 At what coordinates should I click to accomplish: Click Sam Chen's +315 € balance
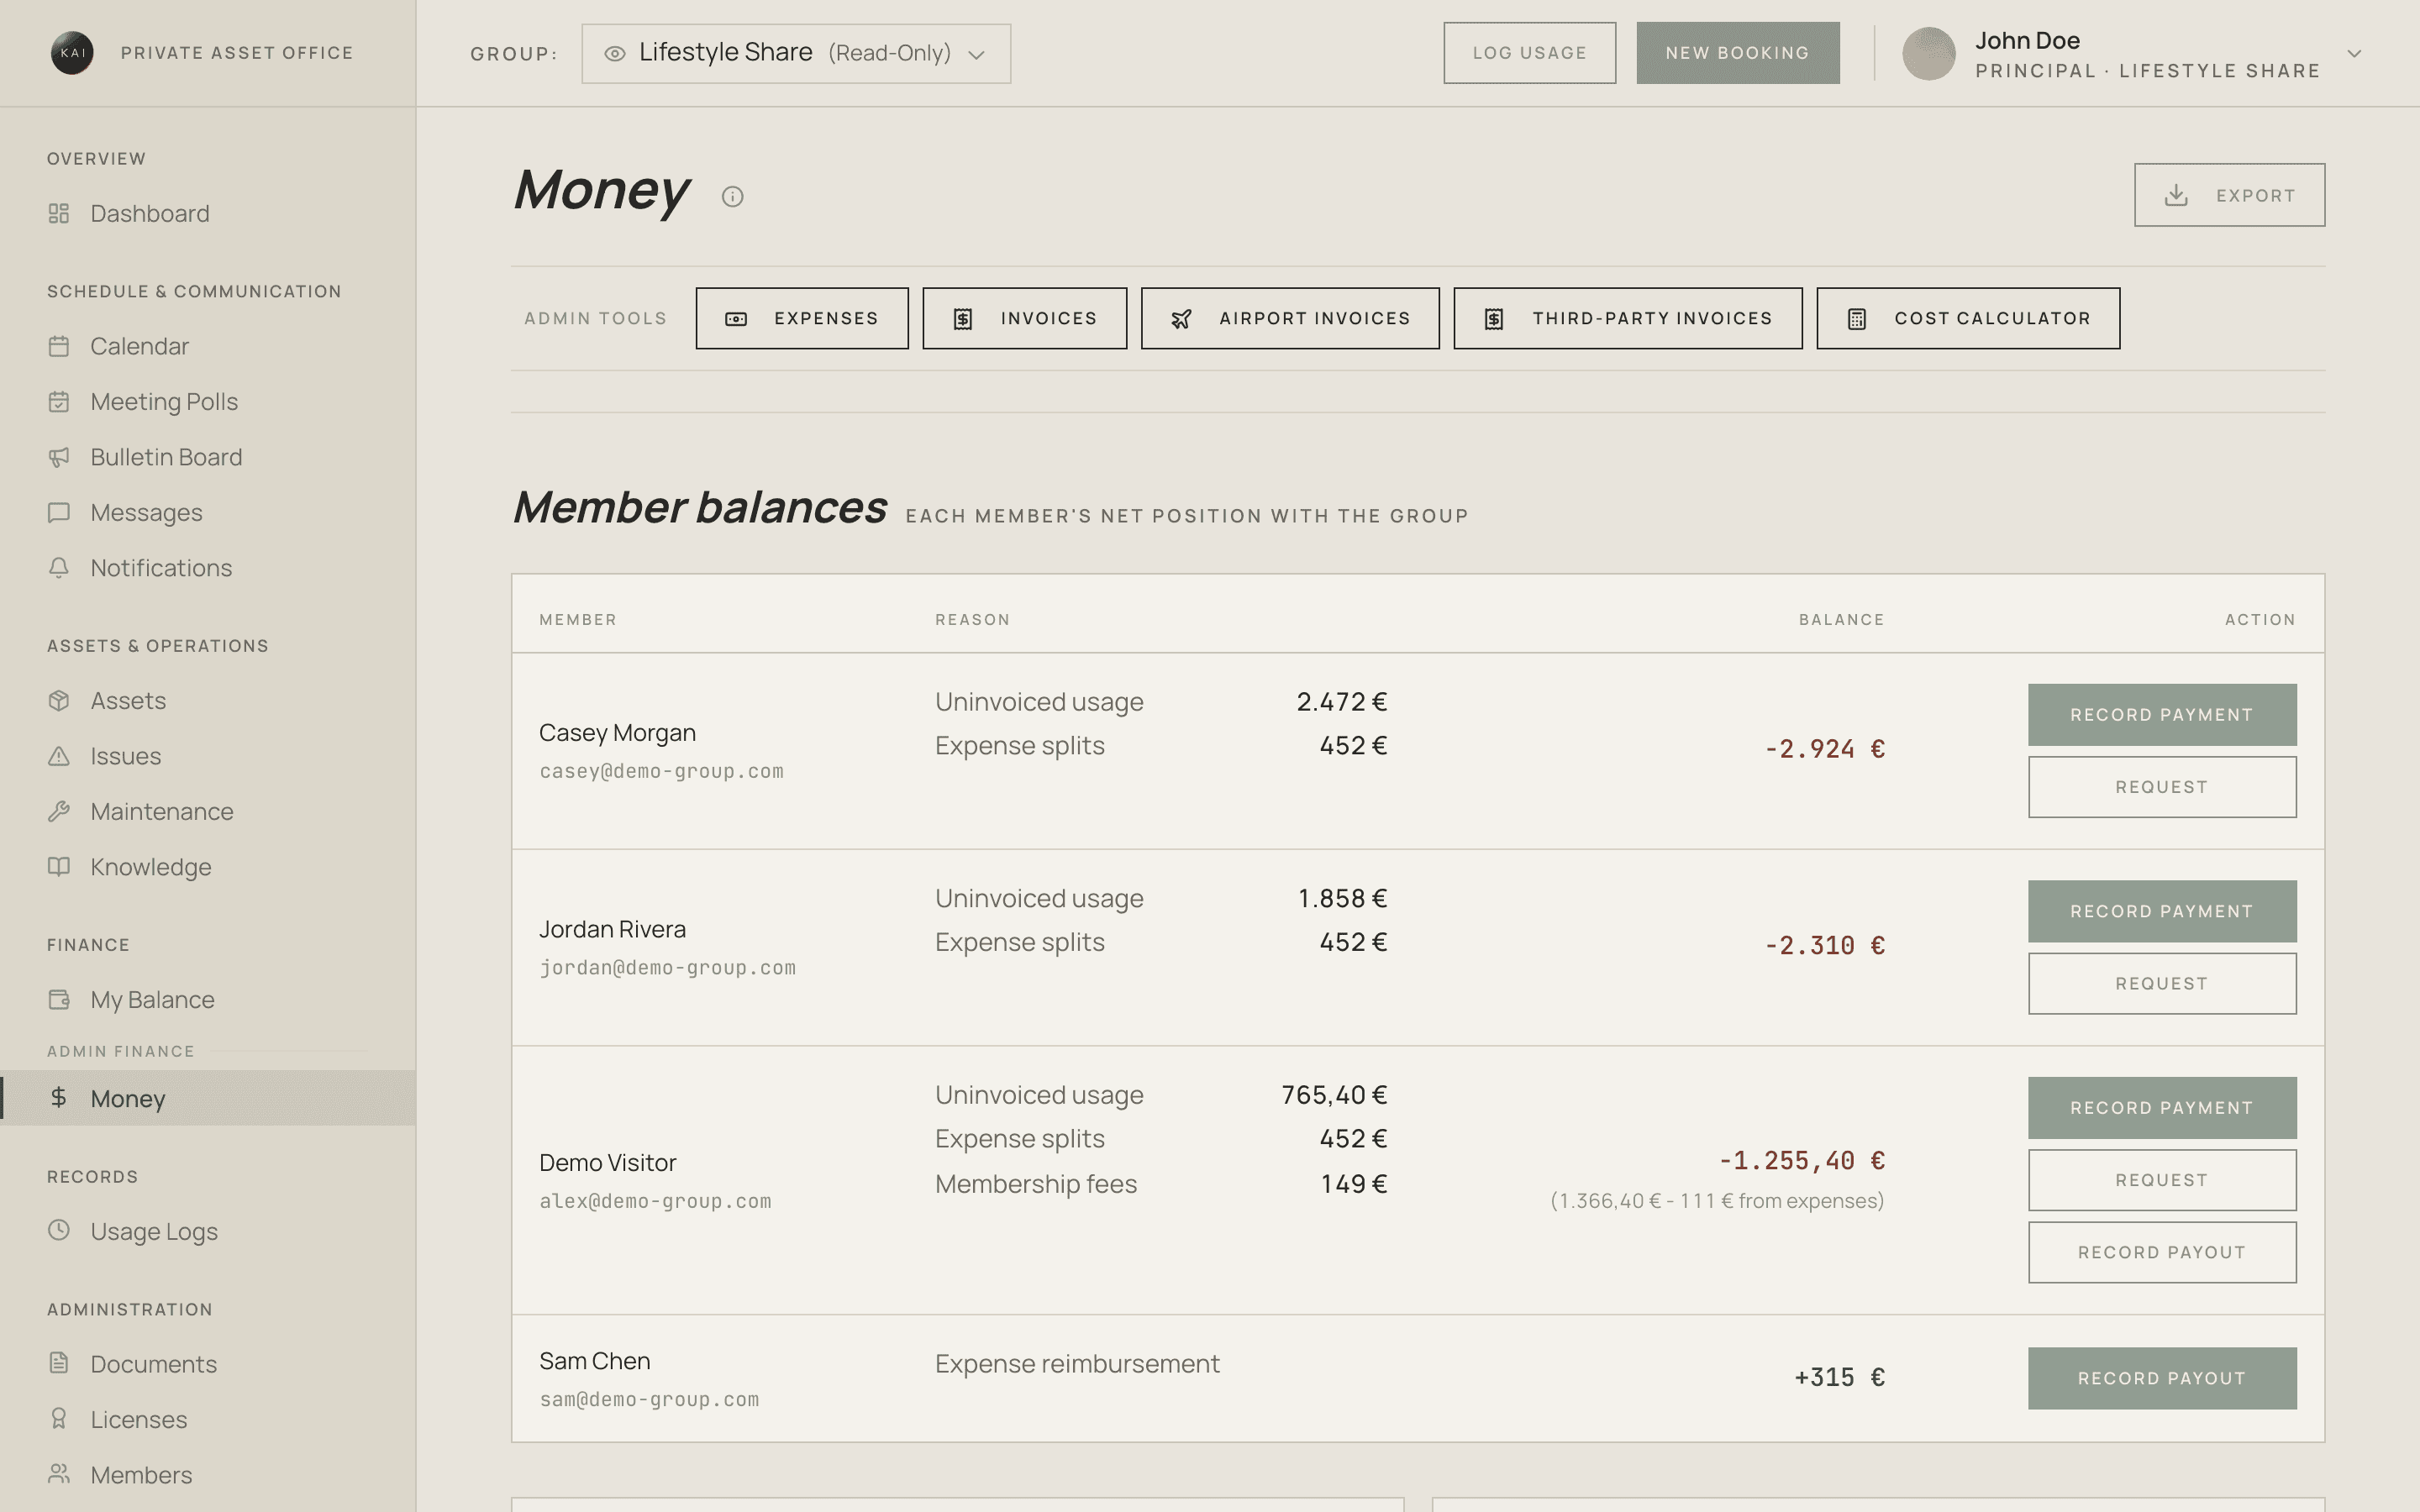pyautogui.click(x=1839, y=1377)
